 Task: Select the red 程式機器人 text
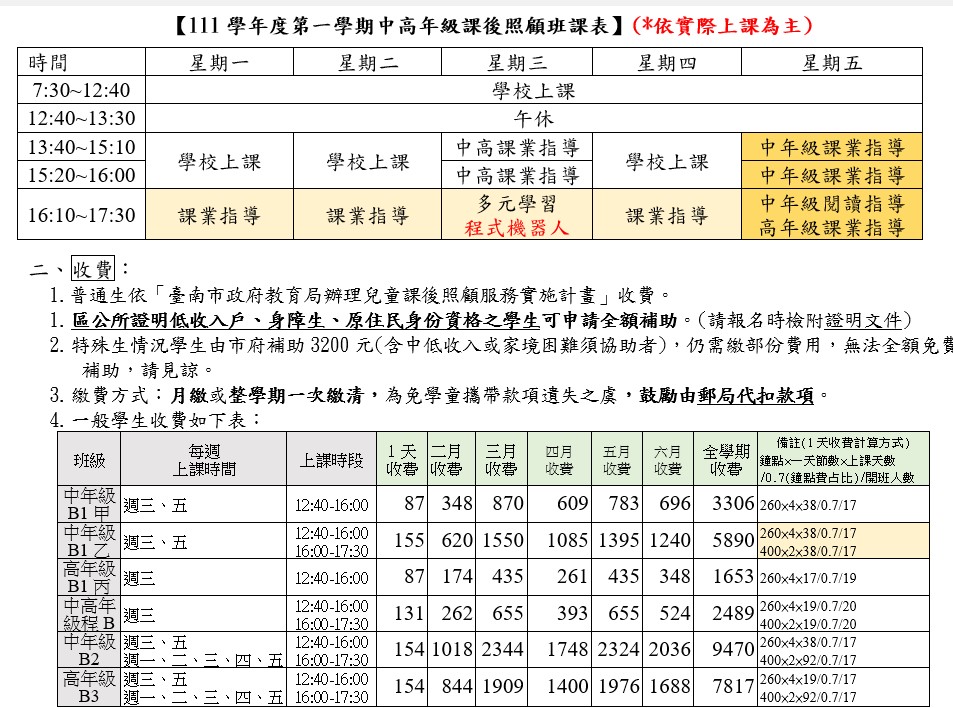[517, 228]
